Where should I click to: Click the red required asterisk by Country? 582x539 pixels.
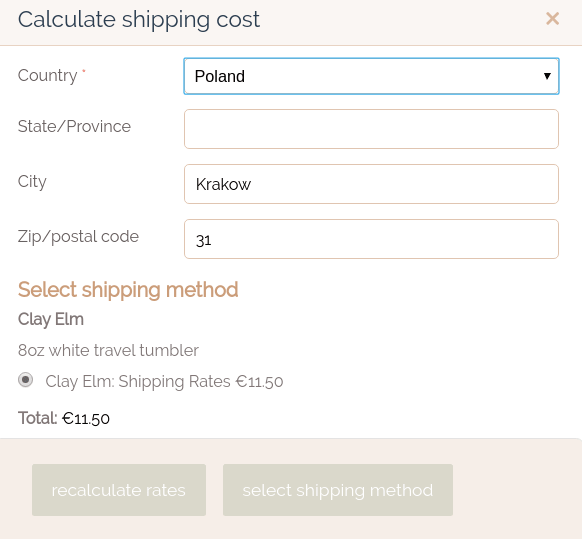pos(84,70)
